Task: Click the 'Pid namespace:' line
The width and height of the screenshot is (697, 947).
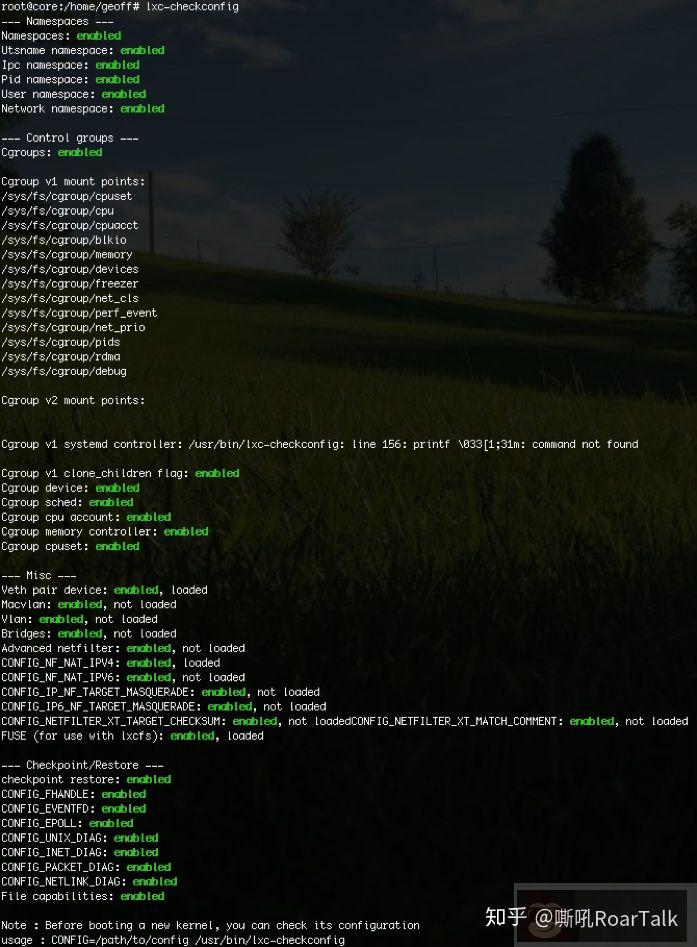Action: (x=70, y=79)
